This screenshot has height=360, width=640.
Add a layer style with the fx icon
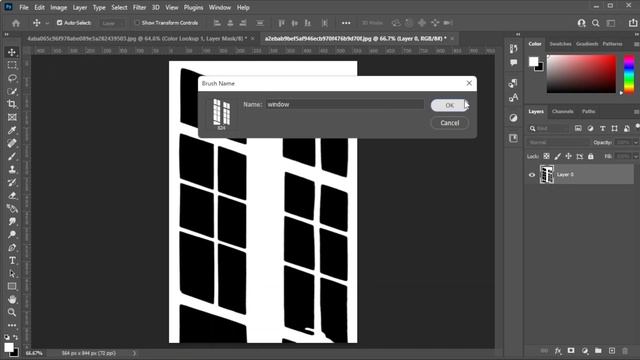coord(558,351)
